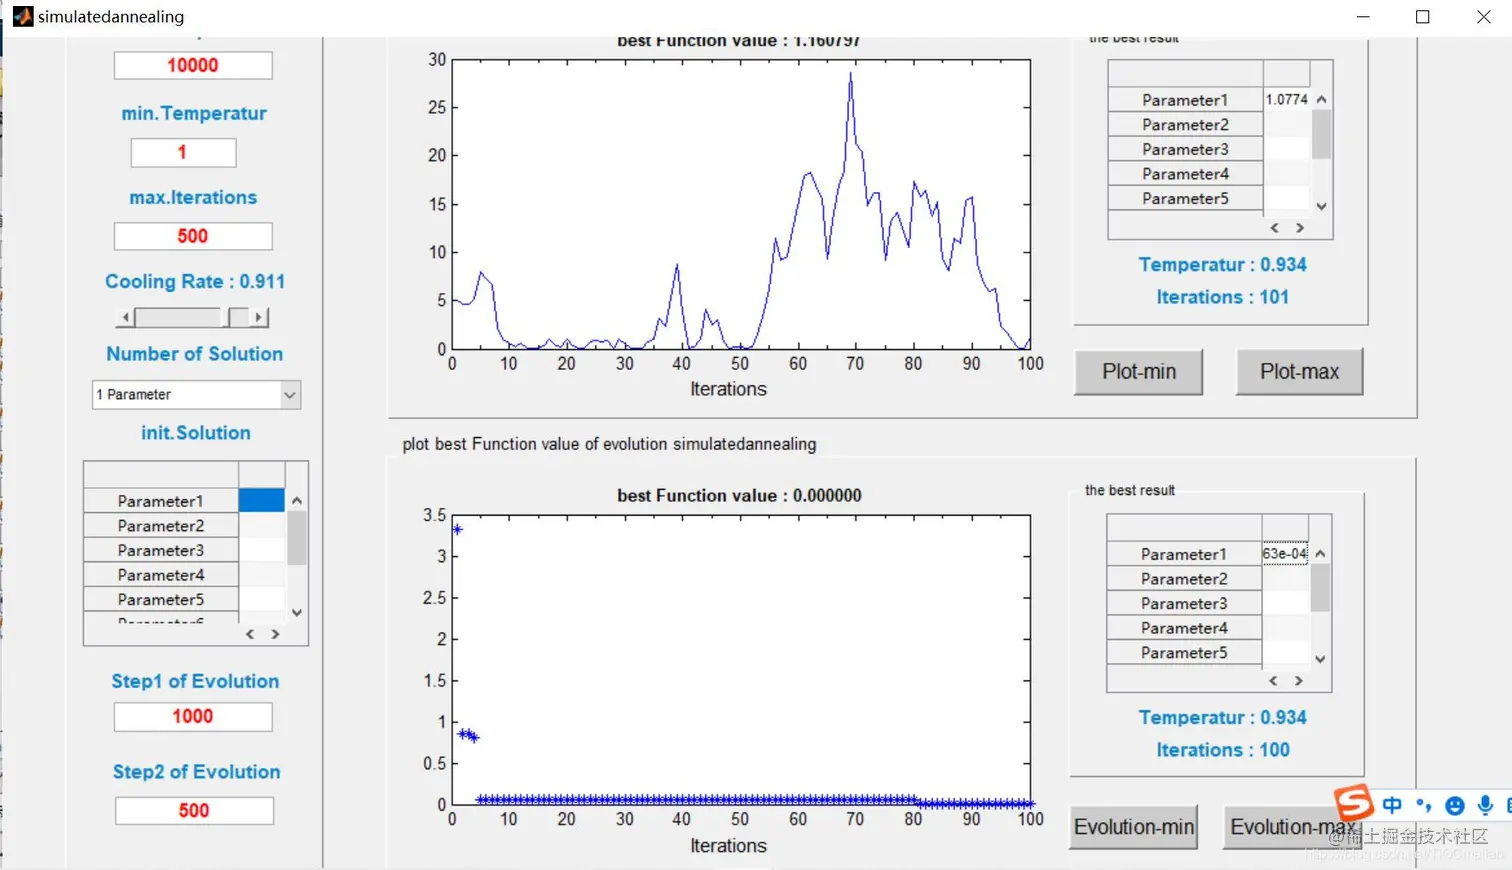The height and width of the screenshot is (870, 1512).
Task: Select Parameter1 row in upper best result table
Action: [x=1185, y=100]
